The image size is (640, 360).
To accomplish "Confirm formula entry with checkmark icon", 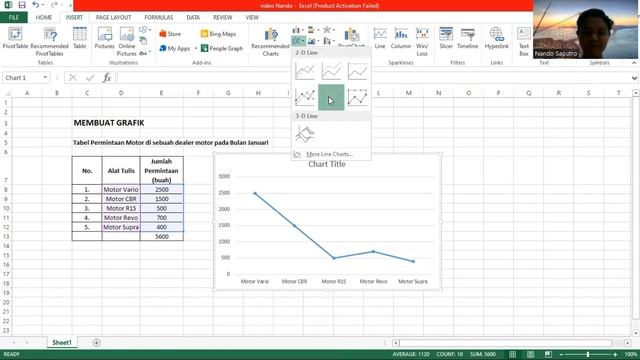I will tap(90, 78).
